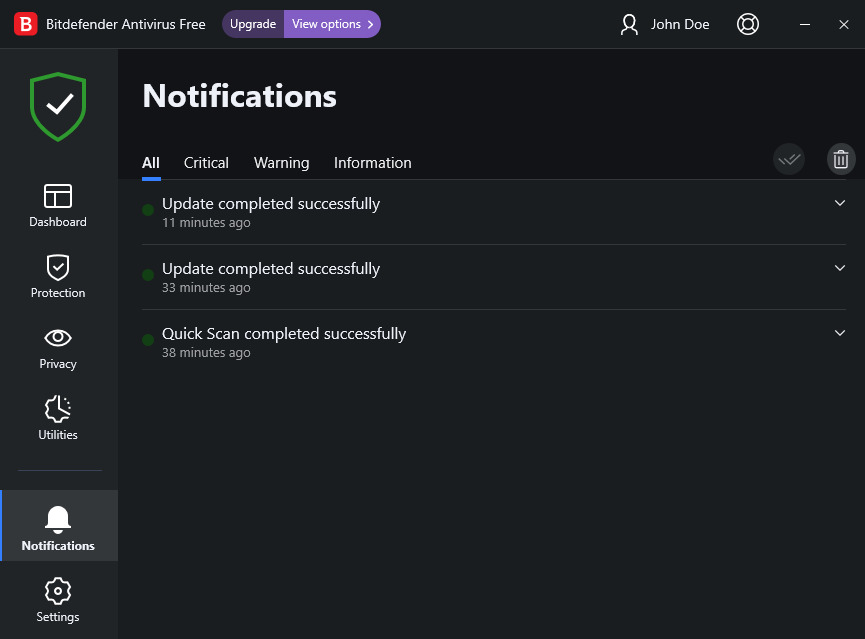Click the View options button
Image resolution: width=865 pixels, height=639 pixels.
332,24
